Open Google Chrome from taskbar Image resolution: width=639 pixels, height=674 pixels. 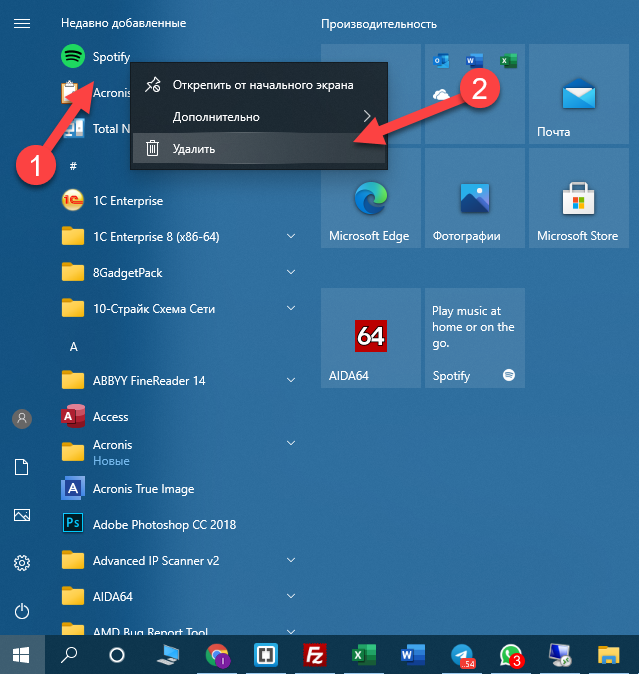[217, 655]
